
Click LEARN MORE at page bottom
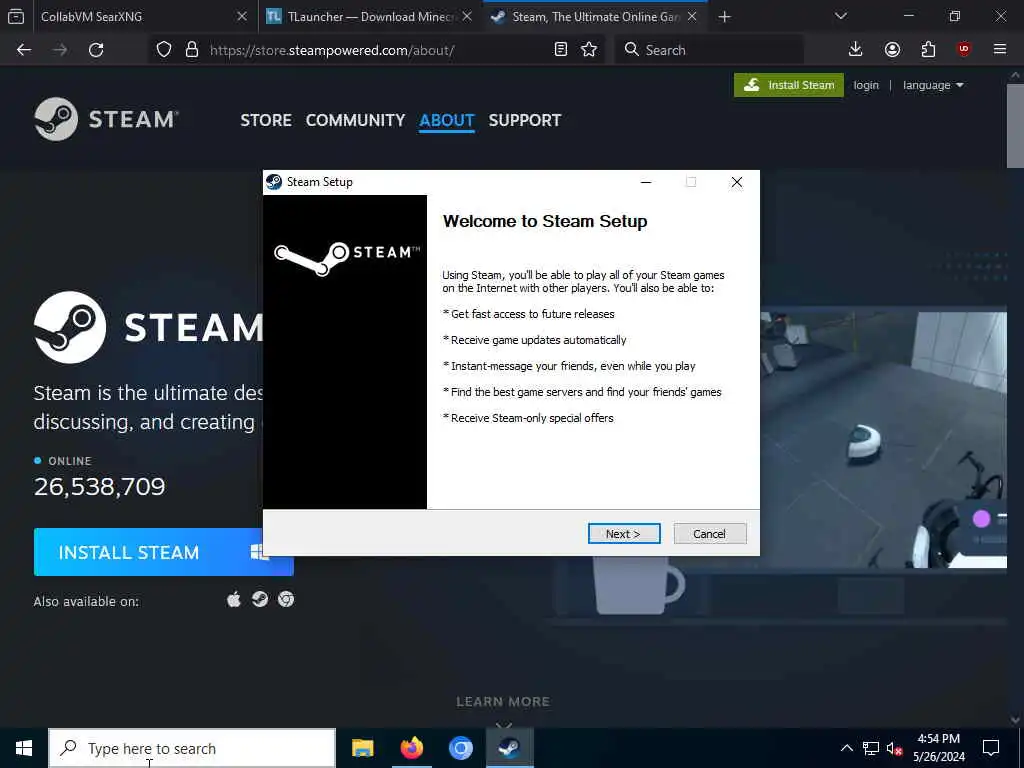point(503,702)
